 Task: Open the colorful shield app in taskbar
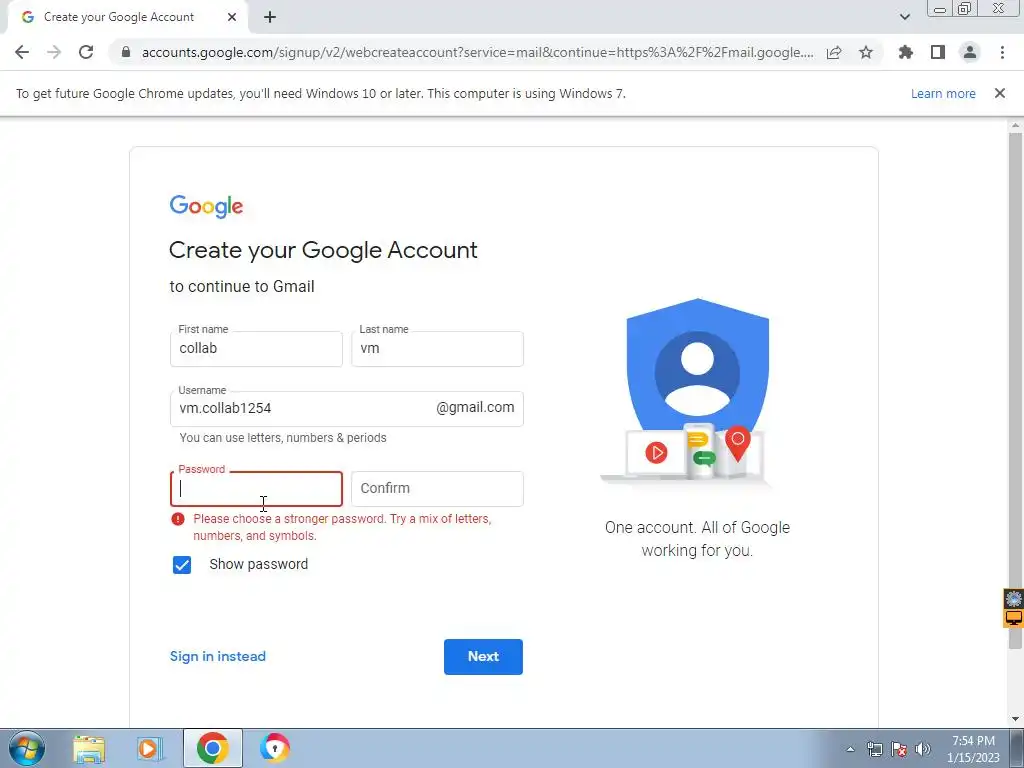click(x=274, y=748)
